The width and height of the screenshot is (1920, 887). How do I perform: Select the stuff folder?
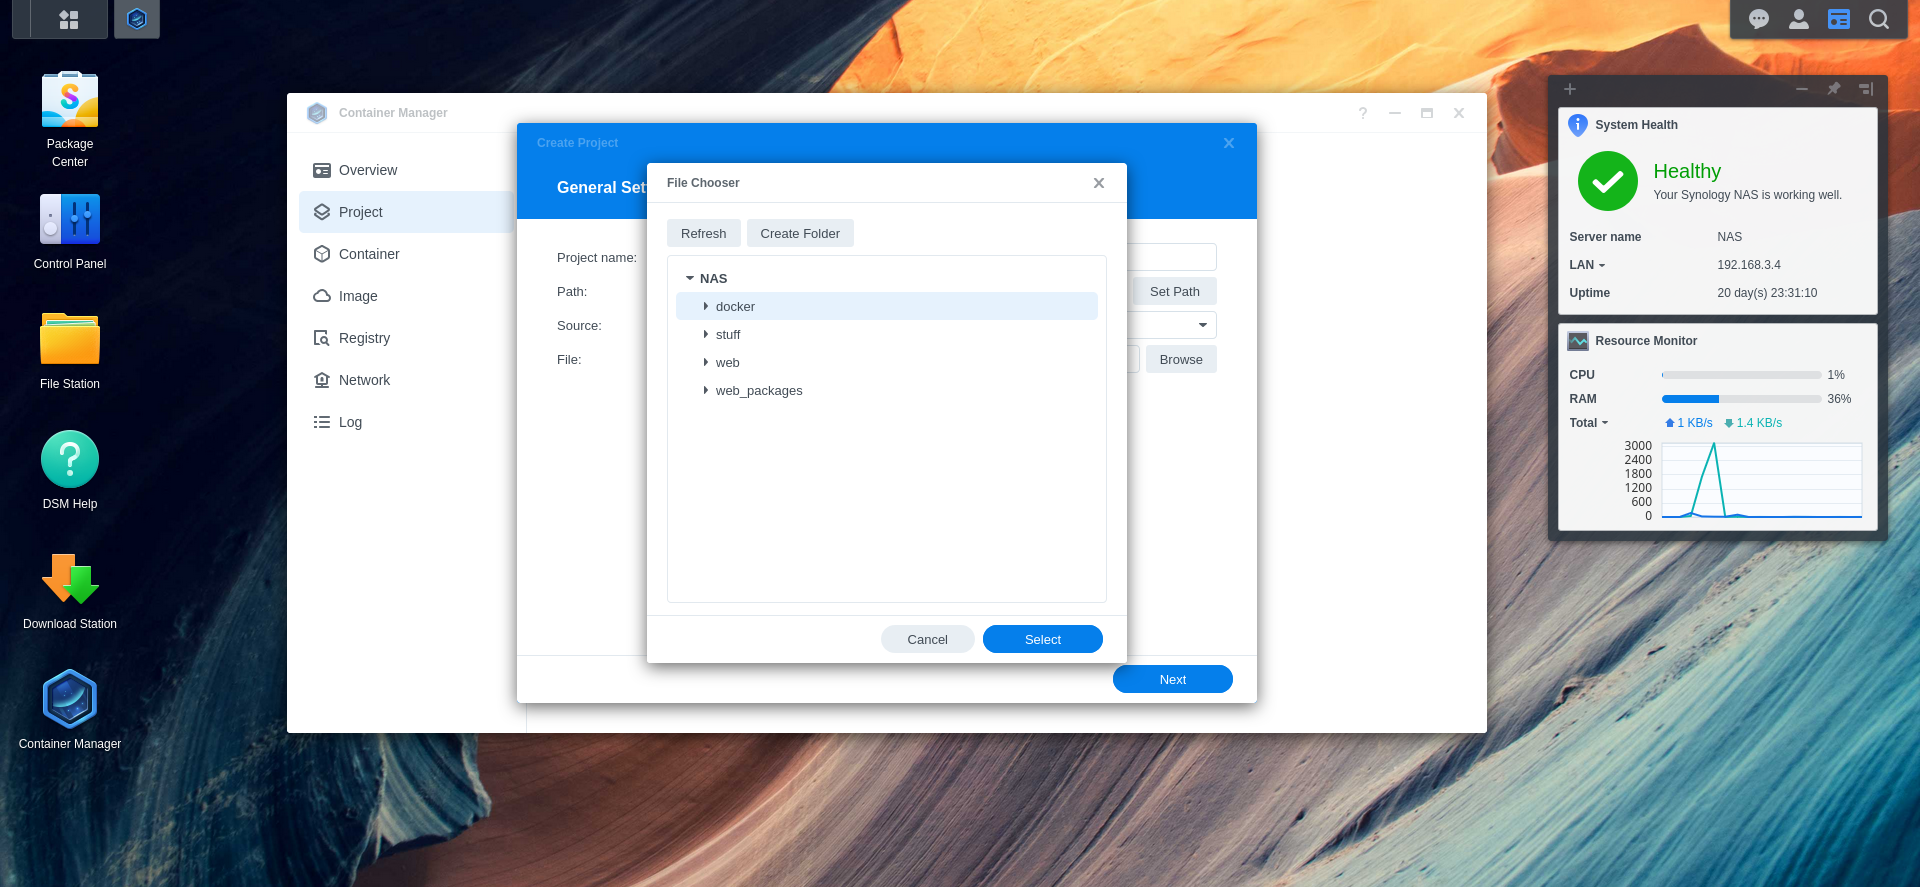[x=728, y=335]
